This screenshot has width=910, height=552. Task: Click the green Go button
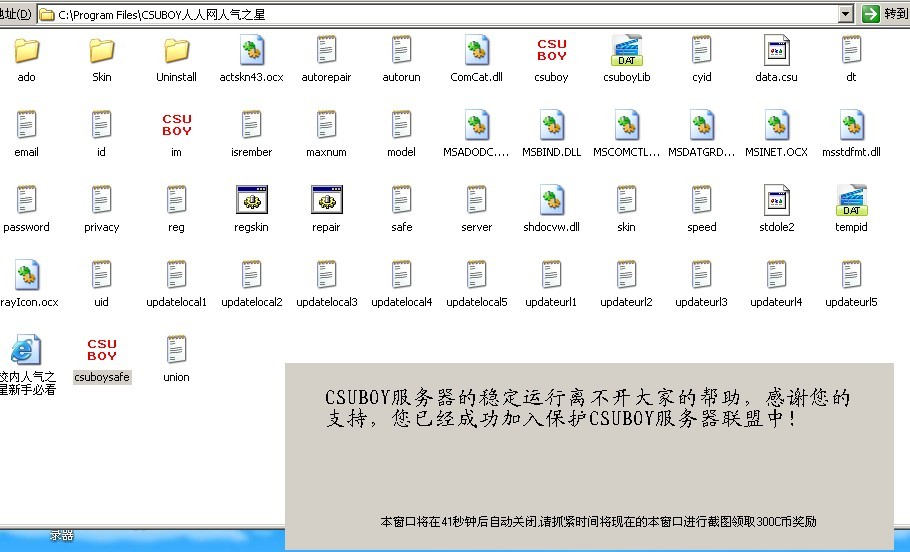pos(871,14)
